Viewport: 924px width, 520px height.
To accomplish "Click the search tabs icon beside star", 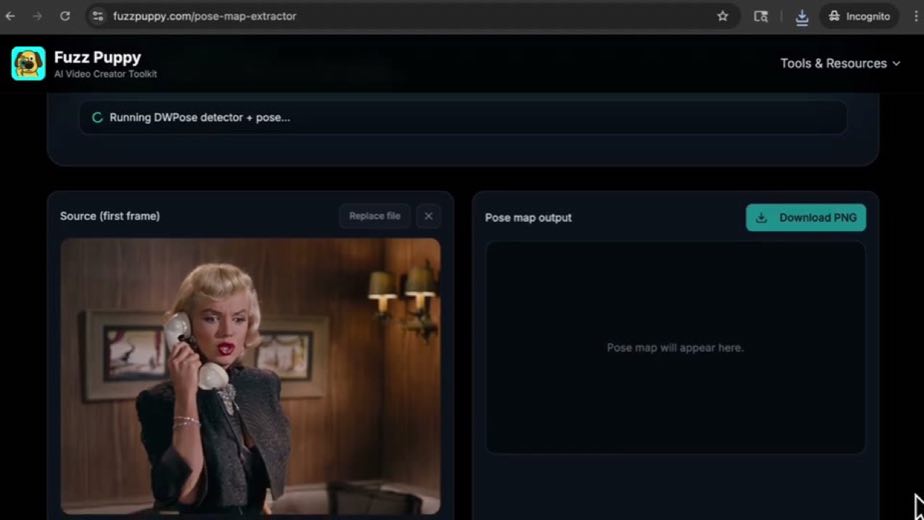I will pos(761,17).
